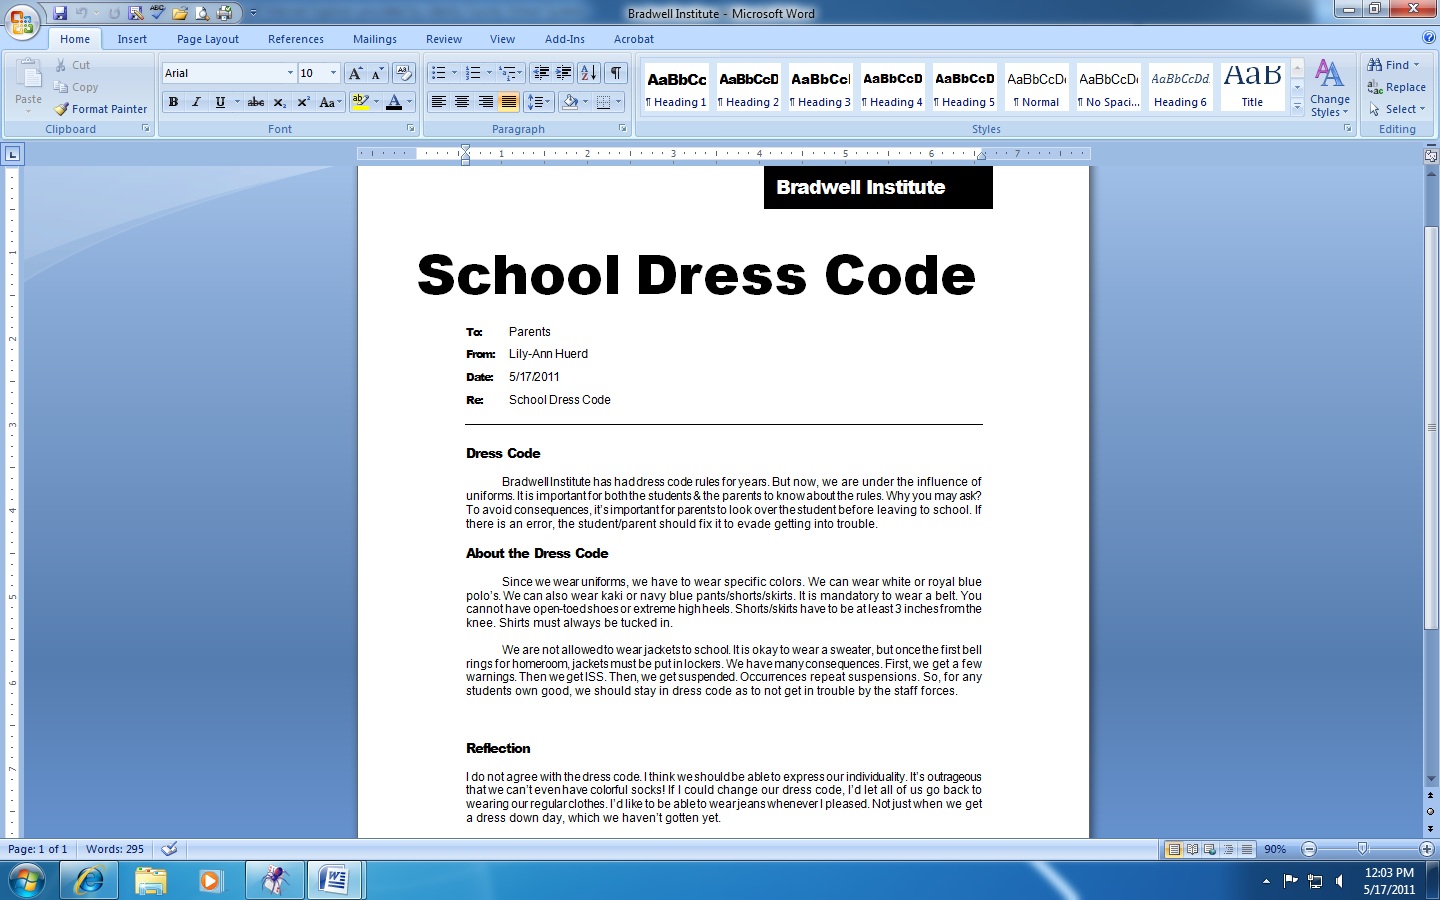Switch to the Insert tab

(132, 39)
